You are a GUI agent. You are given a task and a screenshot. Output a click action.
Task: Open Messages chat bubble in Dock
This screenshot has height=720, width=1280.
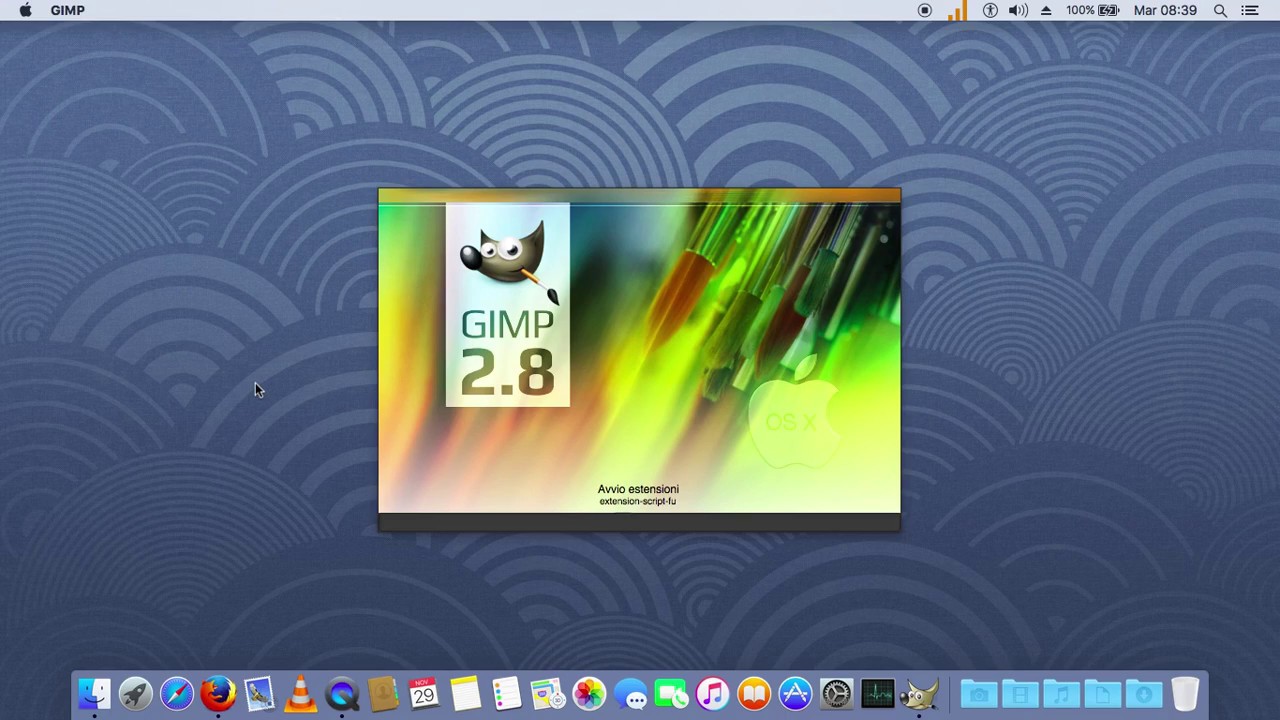point(631,694)
